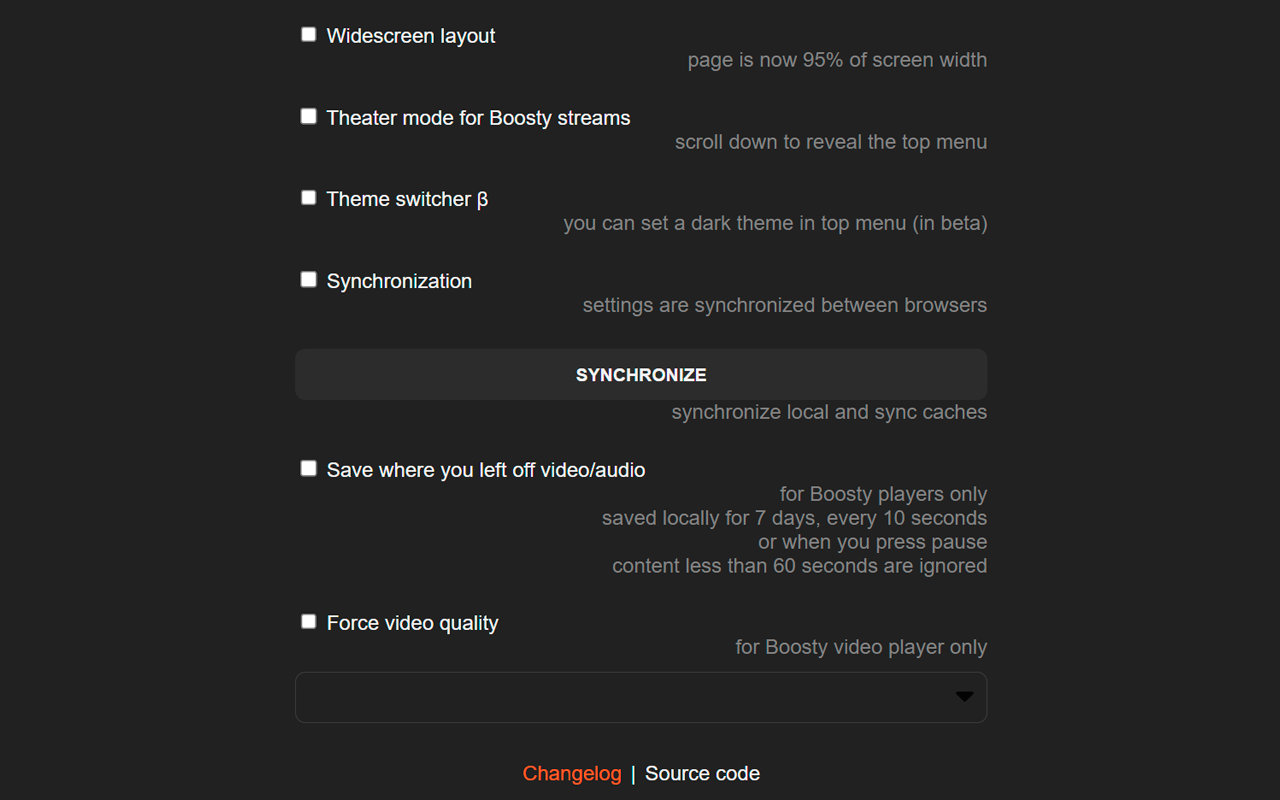The height and width of the screenshot is (800, 1280).
Task: Tick the Theater mode for Boosty streams checkbox
Action: [x=309, y=117]
